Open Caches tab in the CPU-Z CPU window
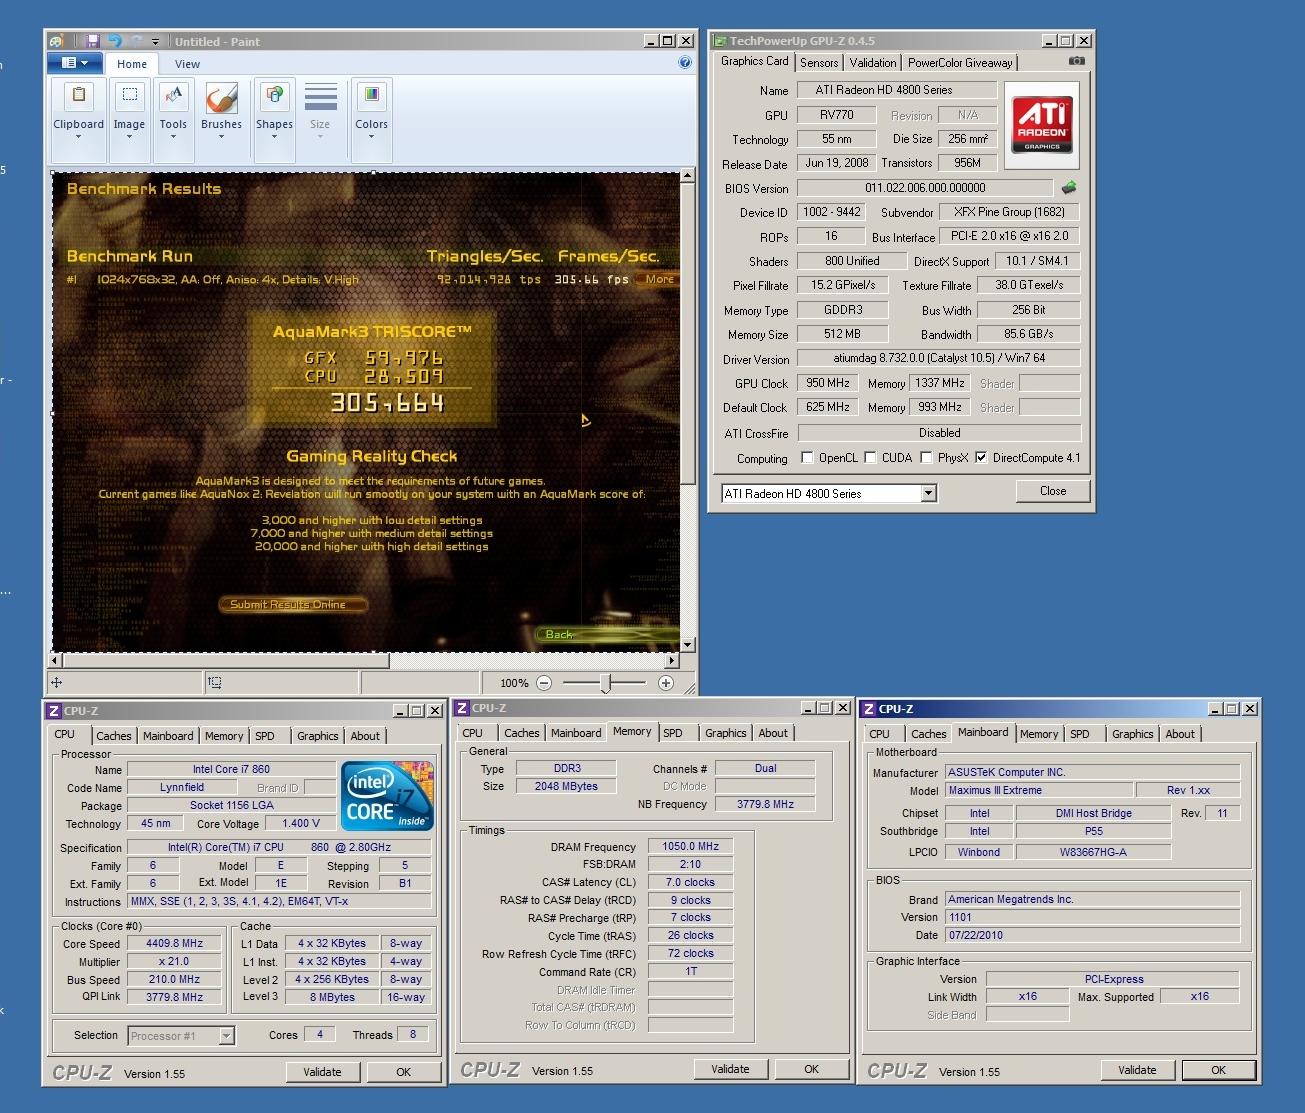1305x1113 pixels. (x=114, y=736)
